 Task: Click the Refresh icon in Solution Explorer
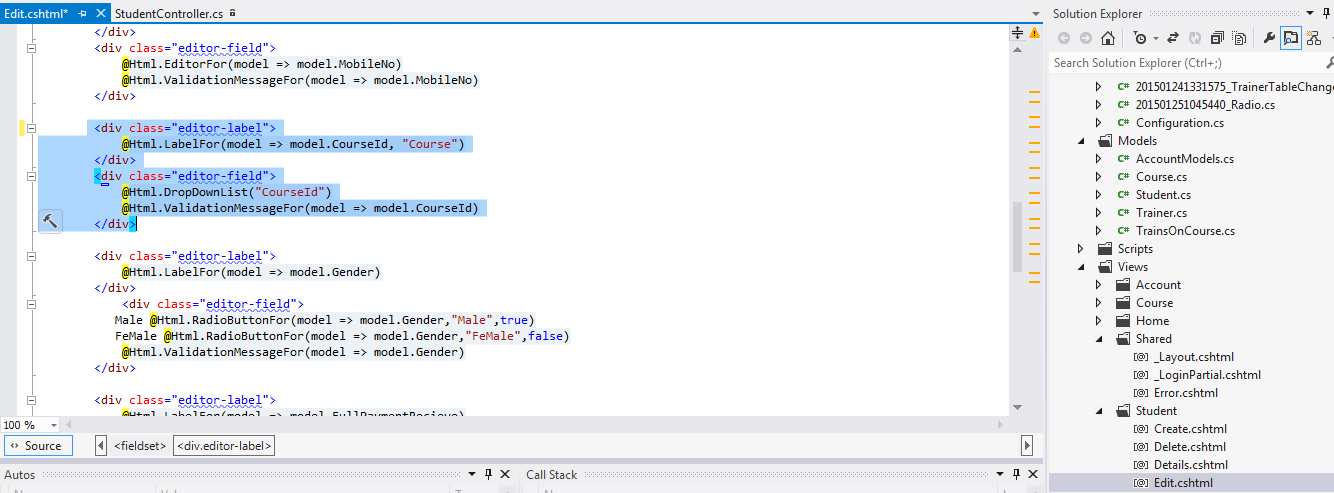coord(1195,38)
